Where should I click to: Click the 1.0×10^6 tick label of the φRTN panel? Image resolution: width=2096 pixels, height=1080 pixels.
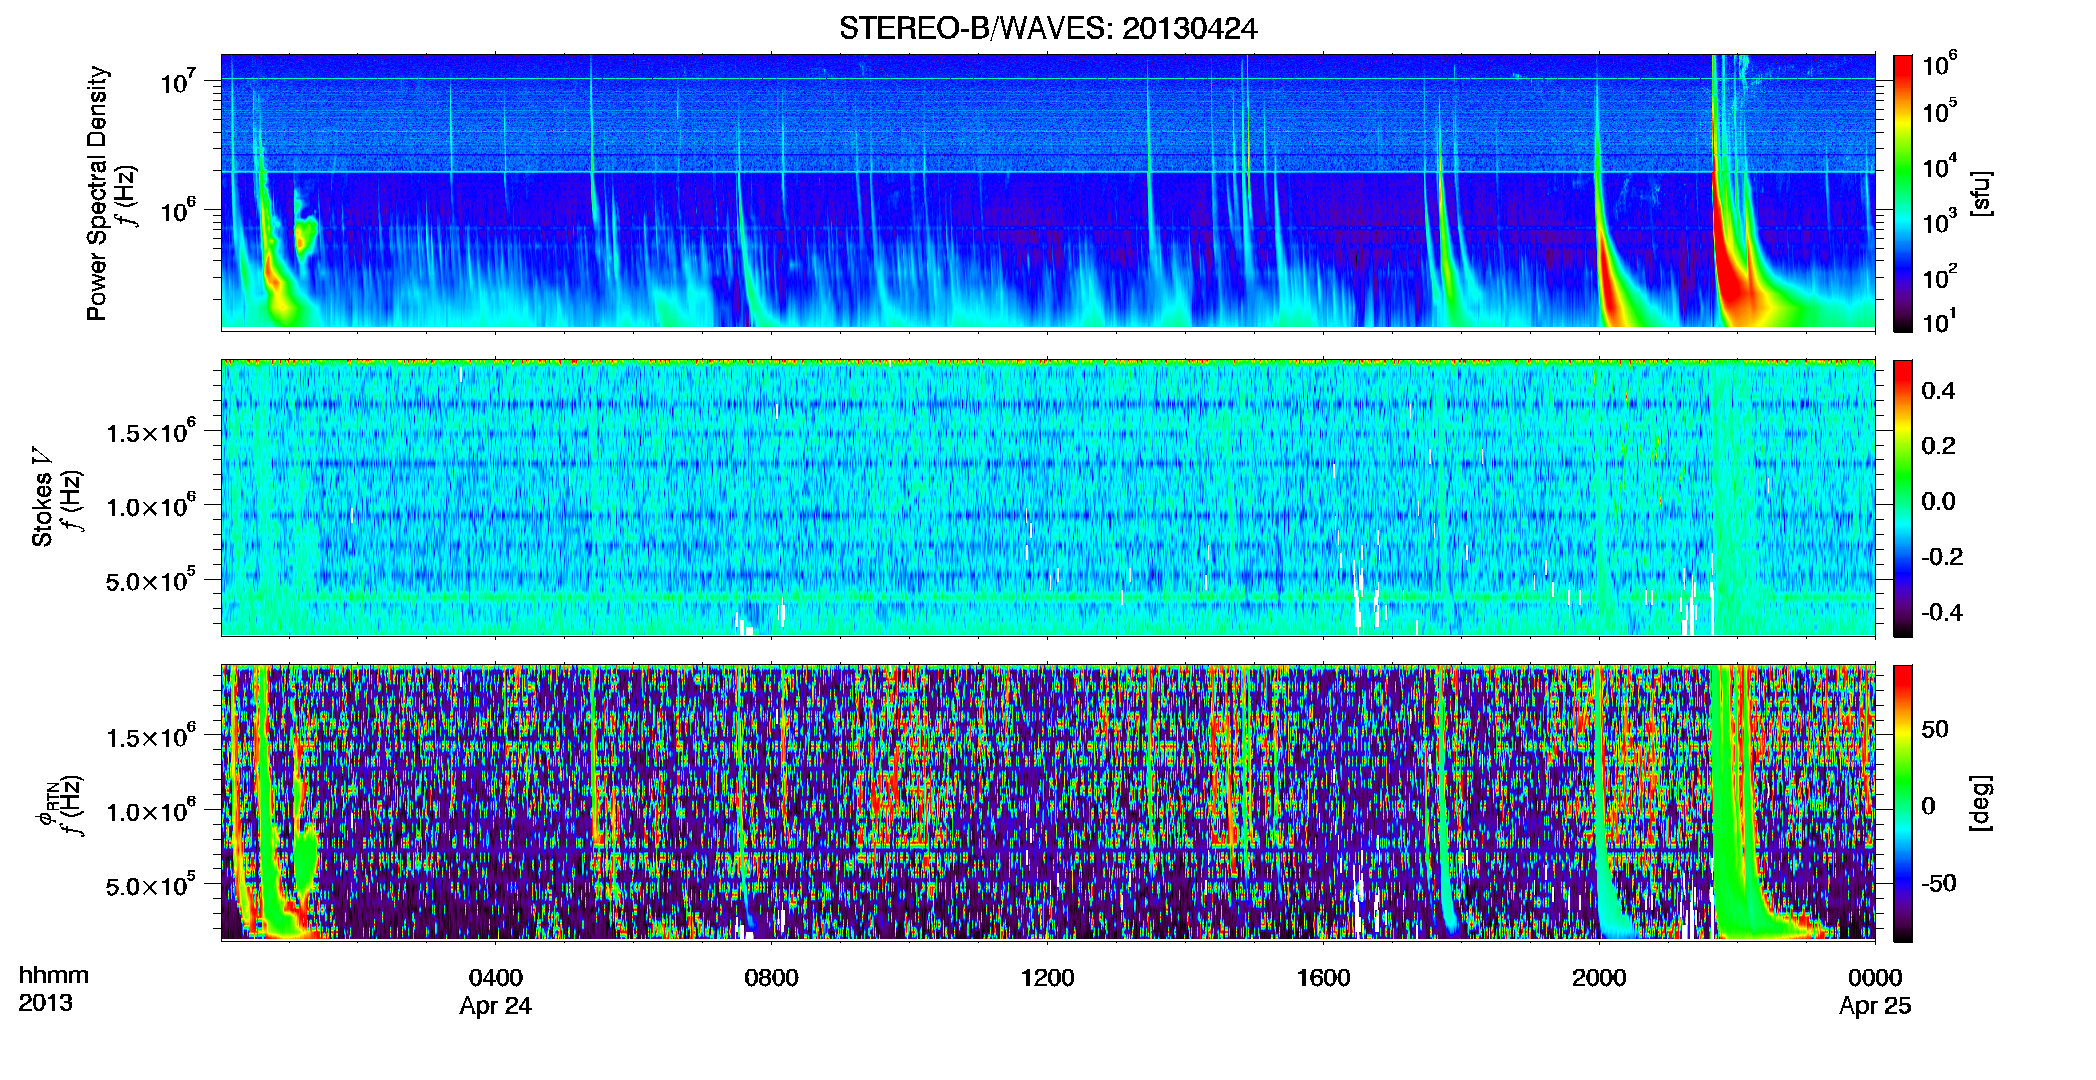point(151,812)
